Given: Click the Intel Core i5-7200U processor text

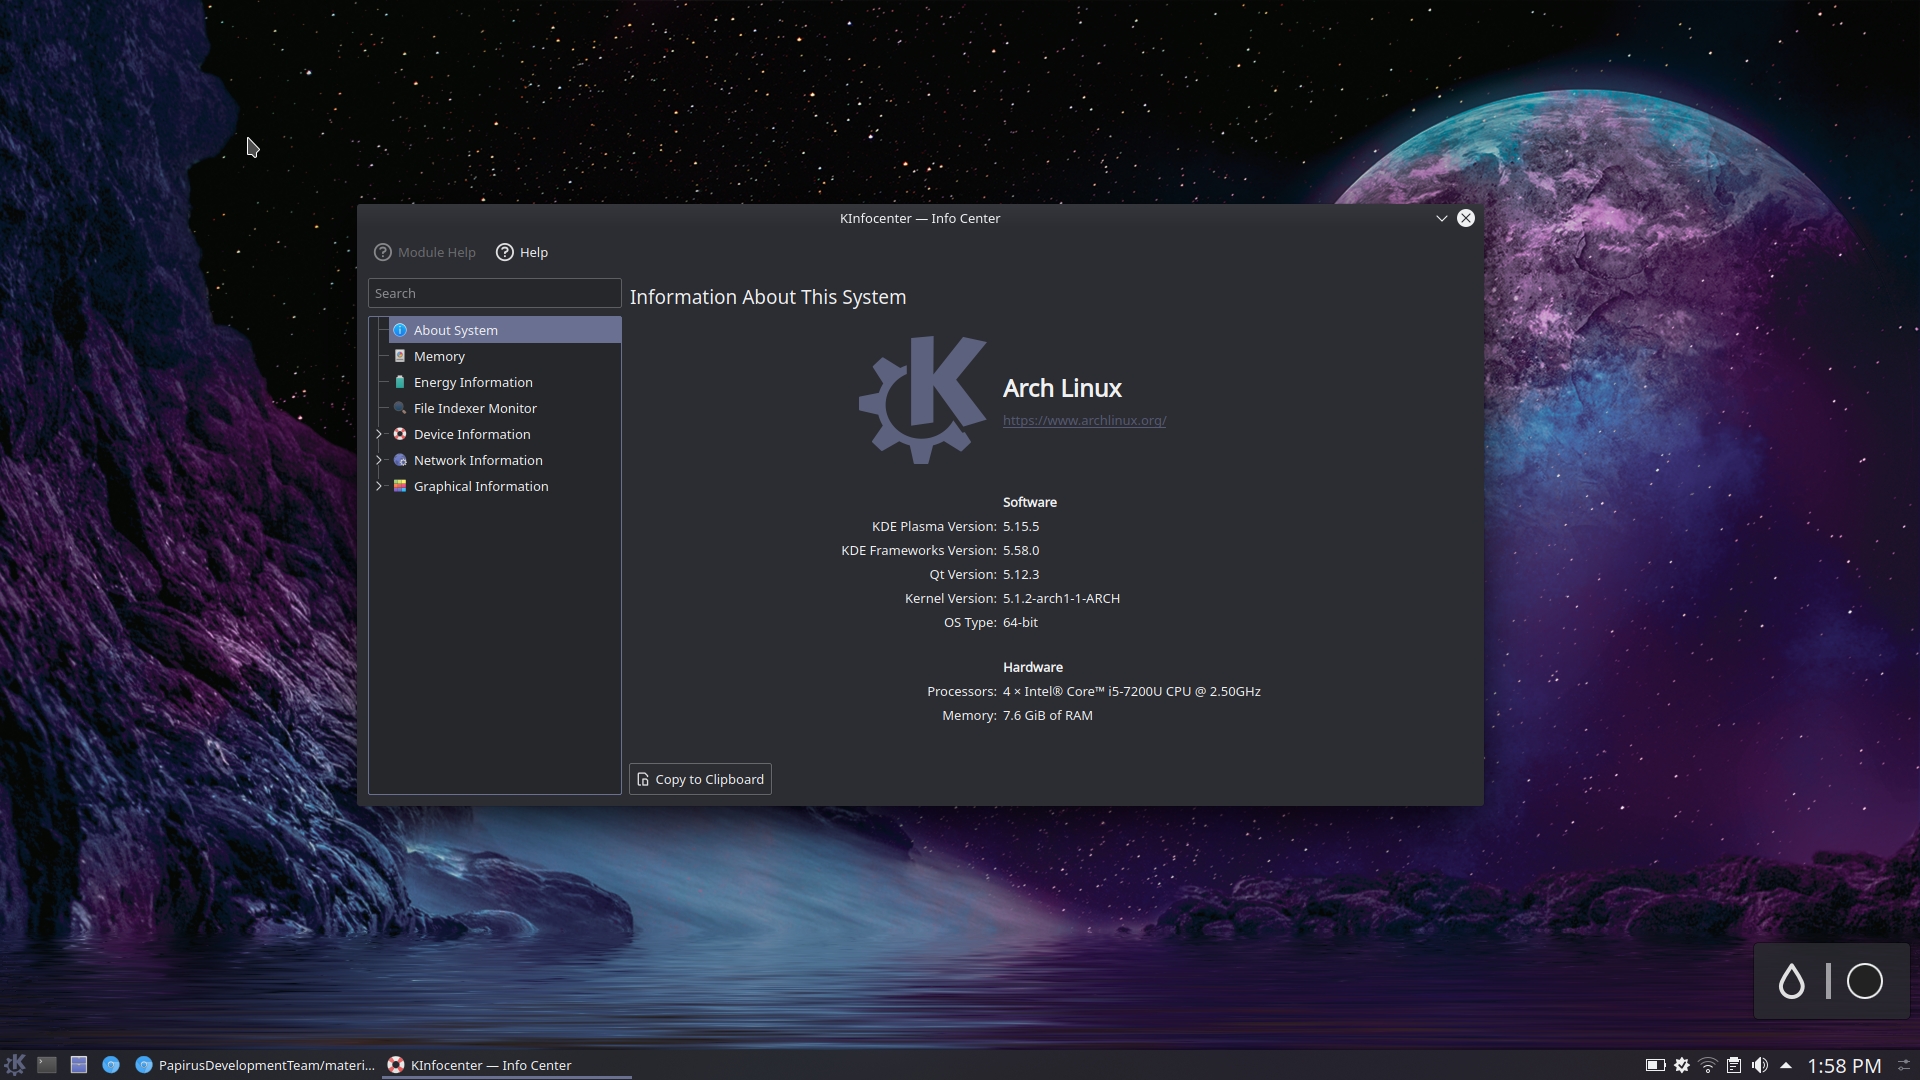Looking at the screenshot, I should point(1132,691).
